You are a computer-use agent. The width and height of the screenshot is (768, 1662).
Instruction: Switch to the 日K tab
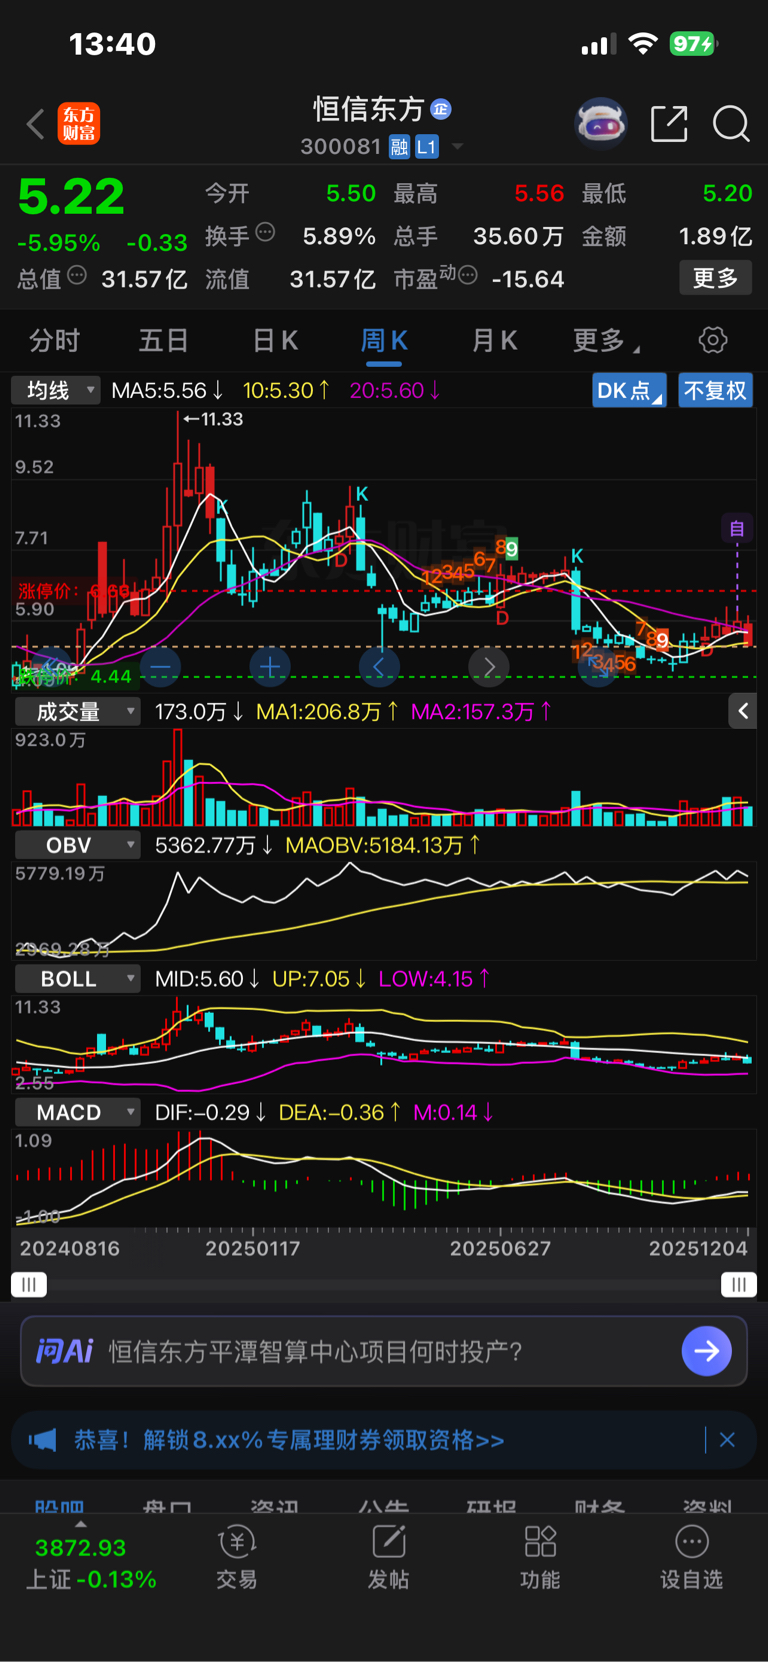pos(275,341)
